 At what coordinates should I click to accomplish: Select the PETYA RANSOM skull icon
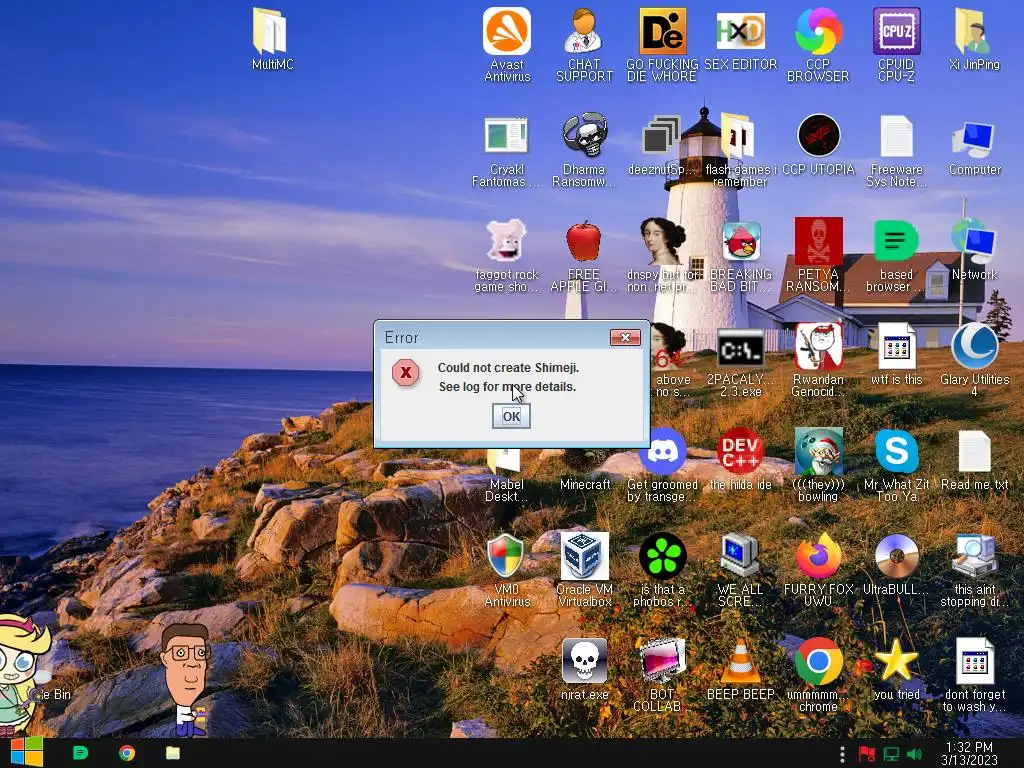pyautogui.click(x=818, y=242)
